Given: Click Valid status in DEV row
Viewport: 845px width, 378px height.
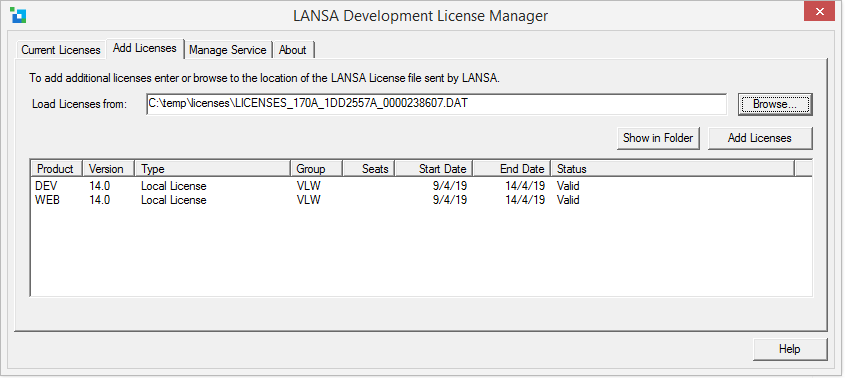Looking at the screenshot, I should coord(568,186).
